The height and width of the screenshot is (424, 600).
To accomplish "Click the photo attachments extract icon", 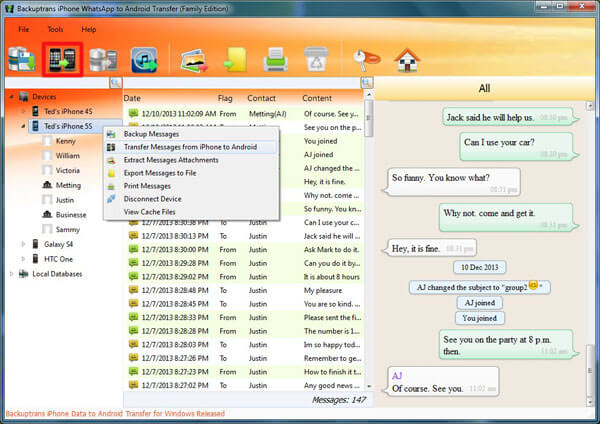I will pyautogui.click(x=193, y=61).
